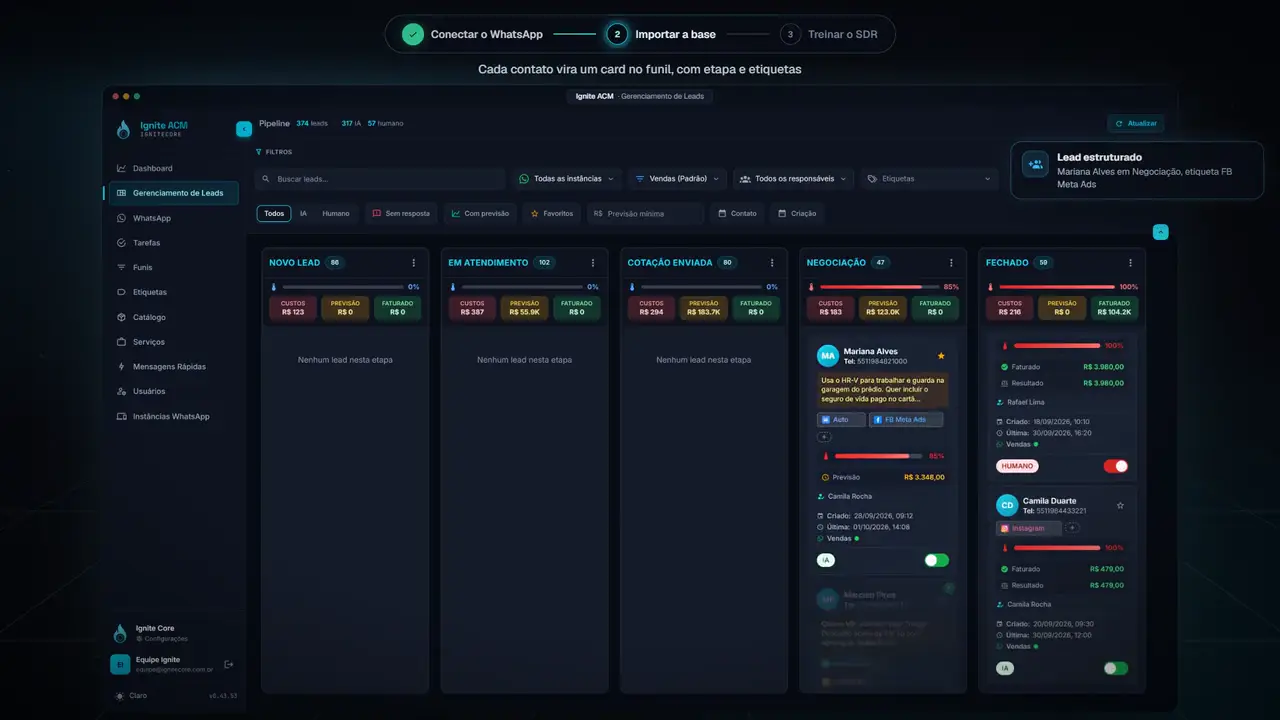
Task: Open the Todas as instâncias dropdown
Action: [567, 179]
